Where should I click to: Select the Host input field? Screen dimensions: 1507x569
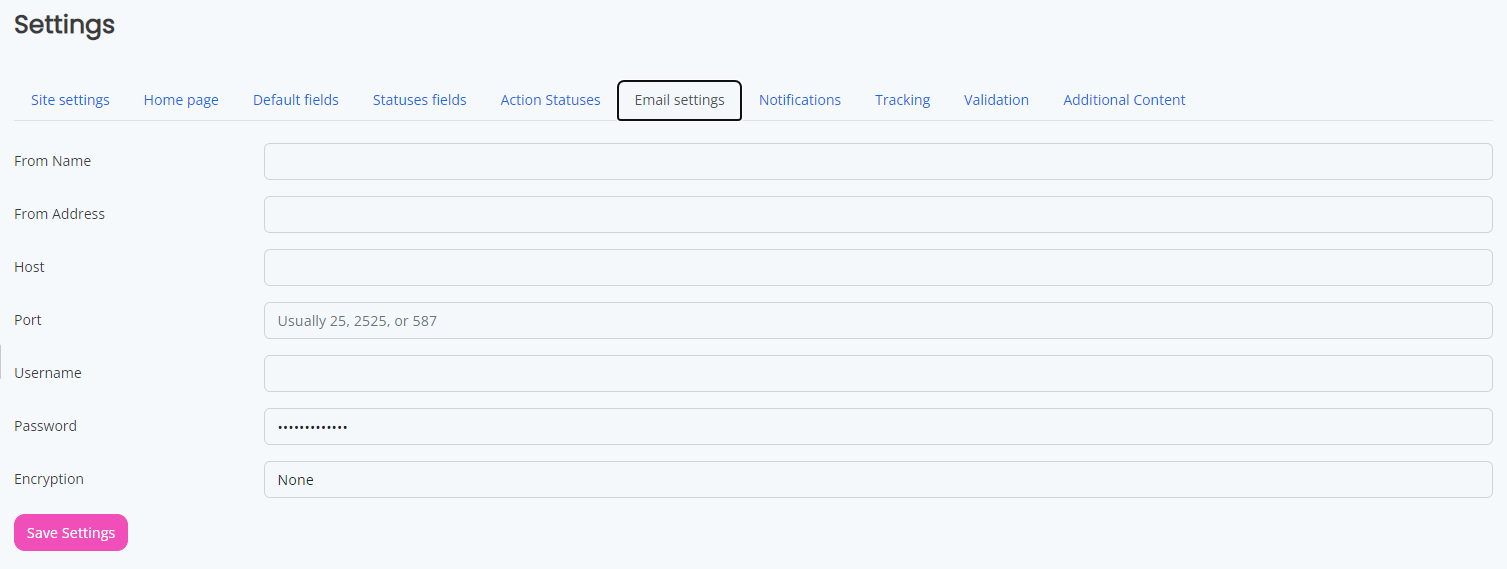tap(878, 267)
